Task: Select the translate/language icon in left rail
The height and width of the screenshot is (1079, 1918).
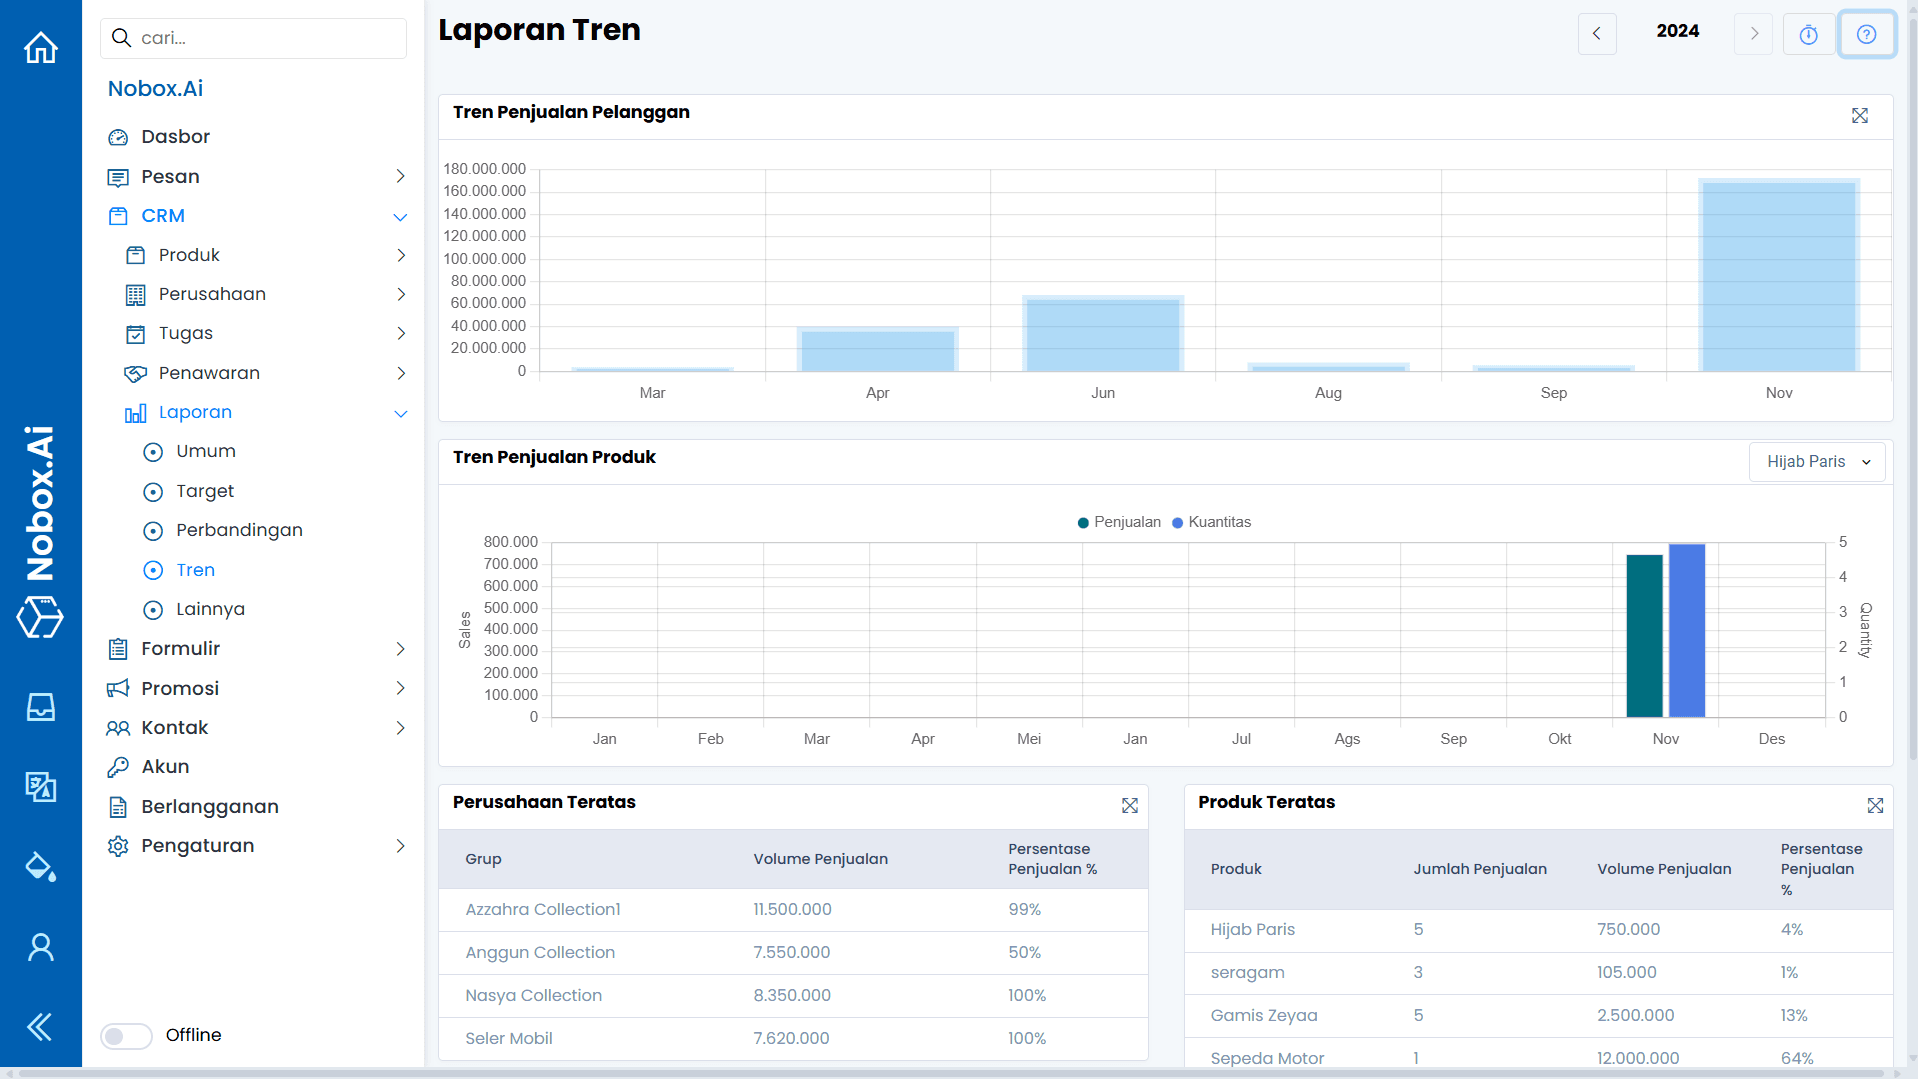Action: [x=40, y=787]
